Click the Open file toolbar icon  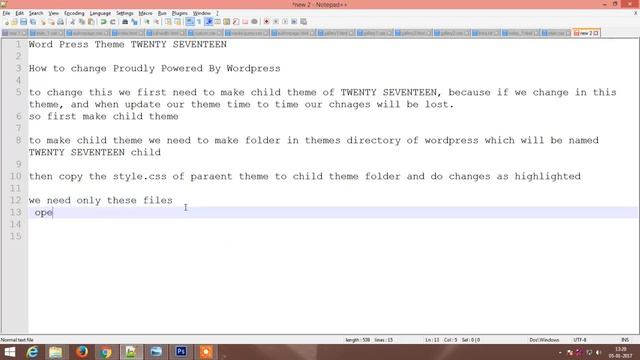14,22
